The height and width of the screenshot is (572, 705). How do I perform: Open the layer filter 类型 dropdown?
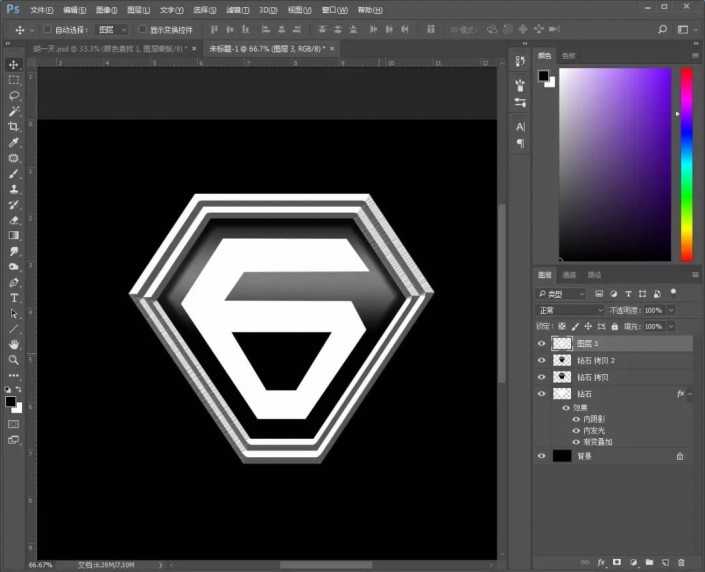click(562, 294)
